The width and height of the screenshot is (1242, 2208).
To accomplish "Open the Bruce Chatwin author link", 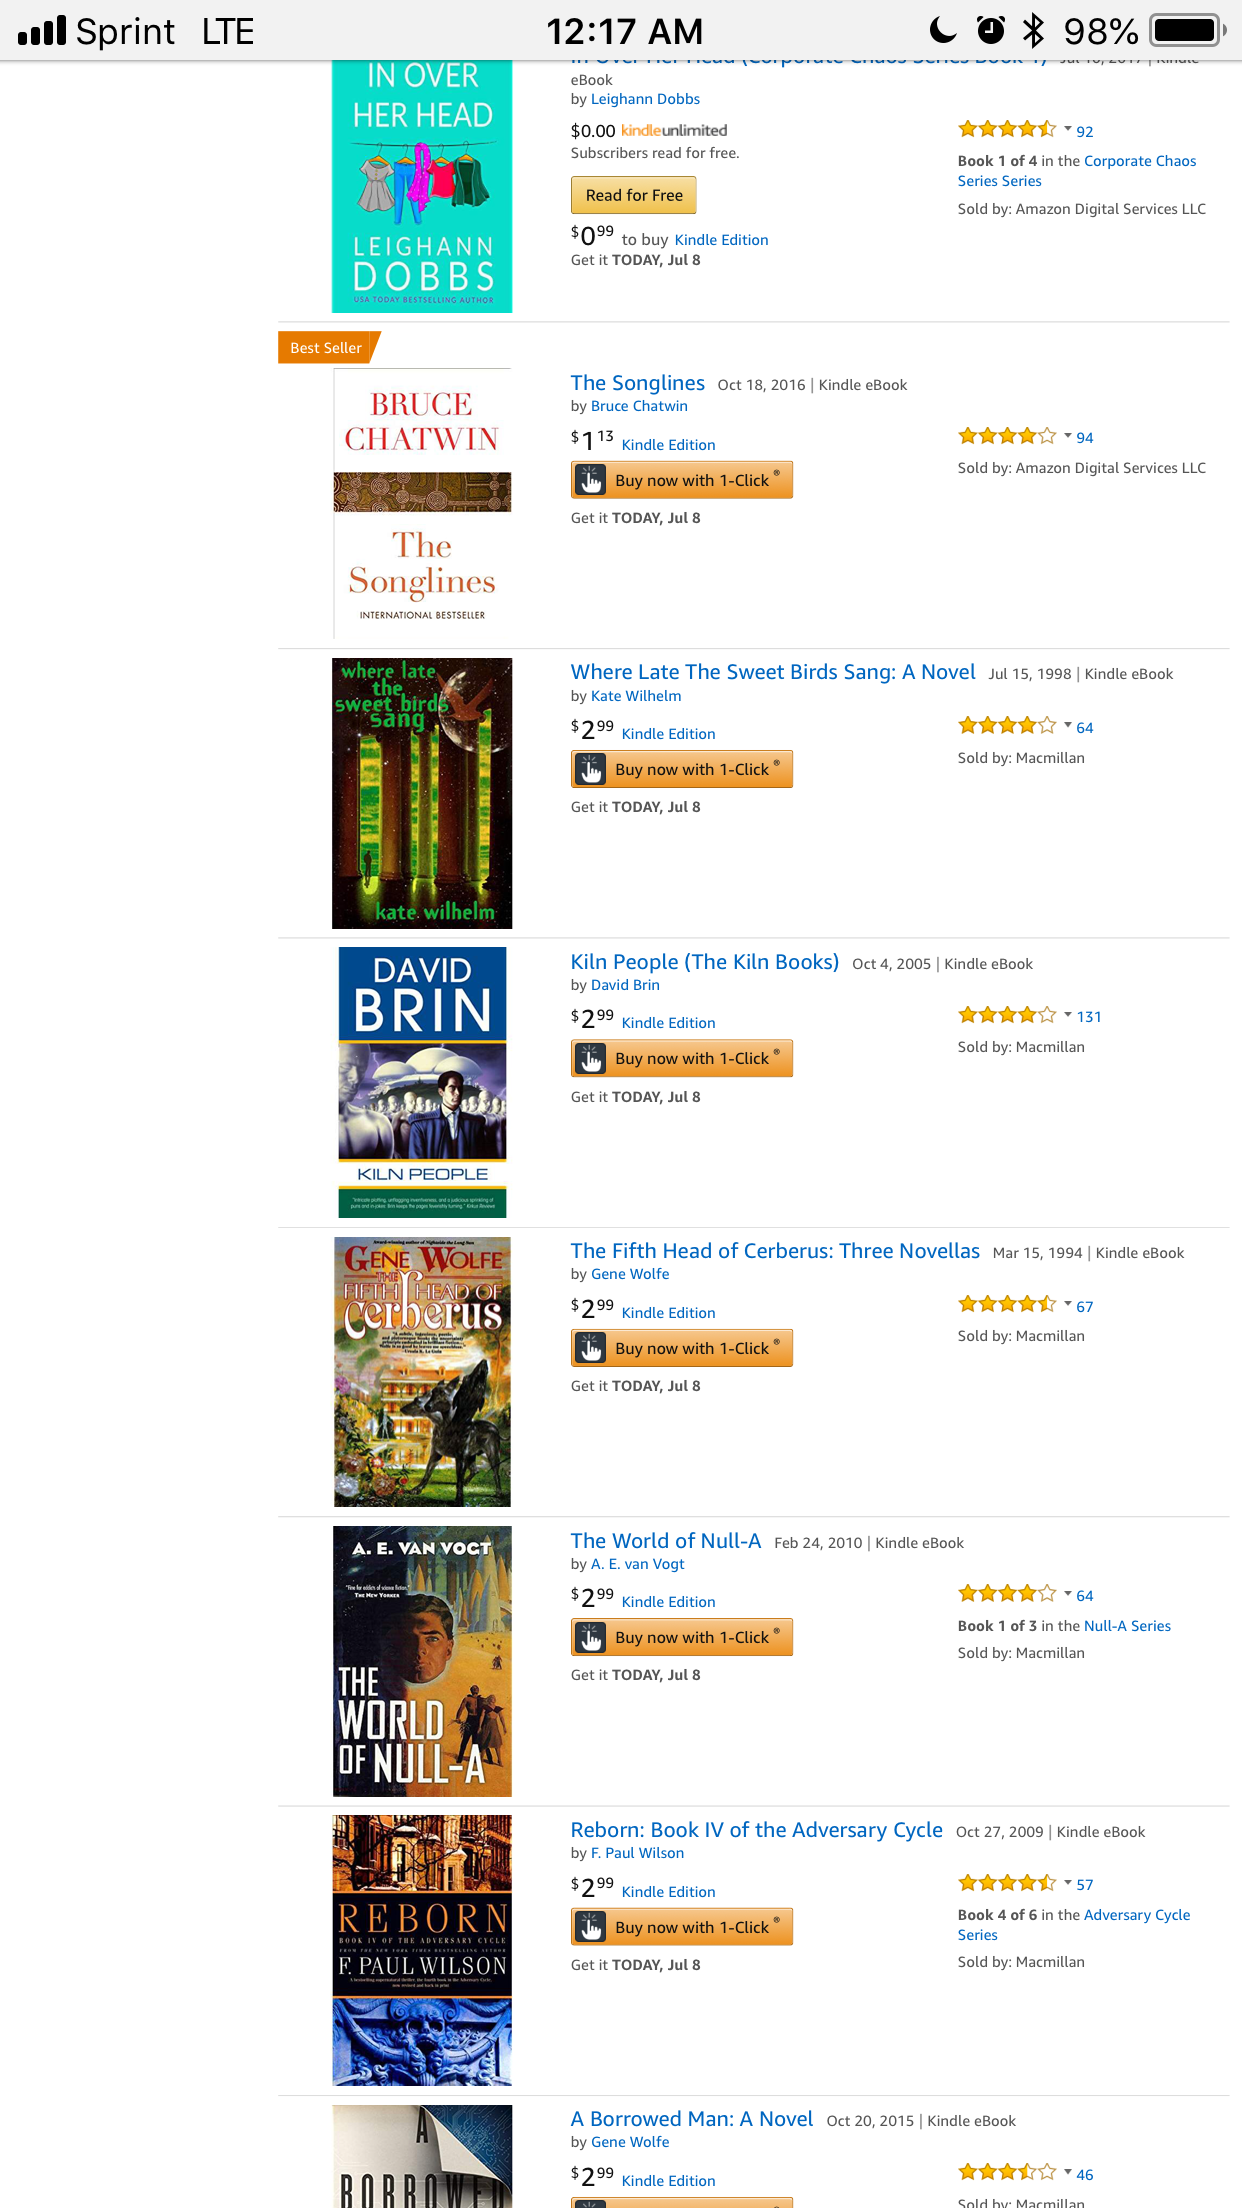I will (x=639, y=406).
